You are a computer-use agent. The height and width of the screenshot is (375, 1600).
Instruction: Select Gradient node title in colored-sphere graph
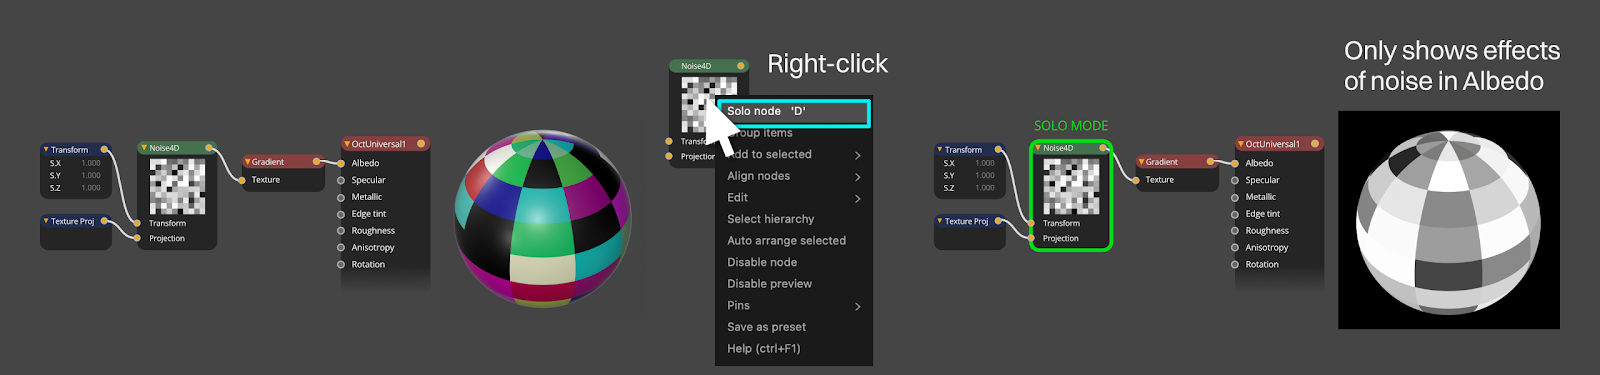(x=268, y=162)
